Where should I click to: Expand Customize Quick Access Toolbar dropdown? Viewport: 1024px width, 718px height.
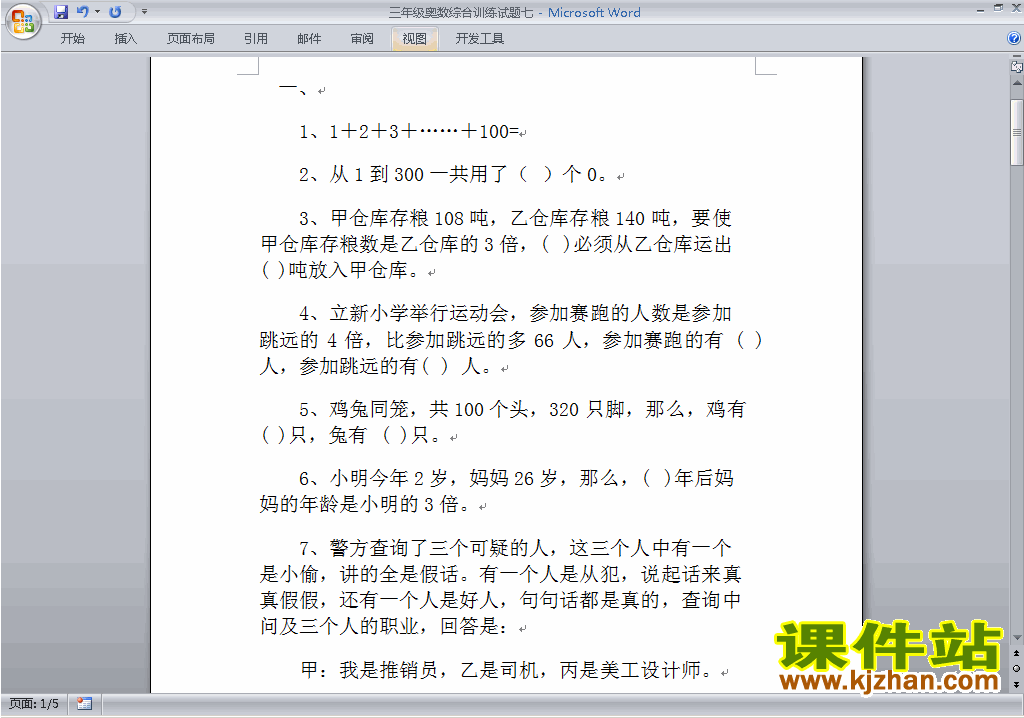tap(144, 12)
